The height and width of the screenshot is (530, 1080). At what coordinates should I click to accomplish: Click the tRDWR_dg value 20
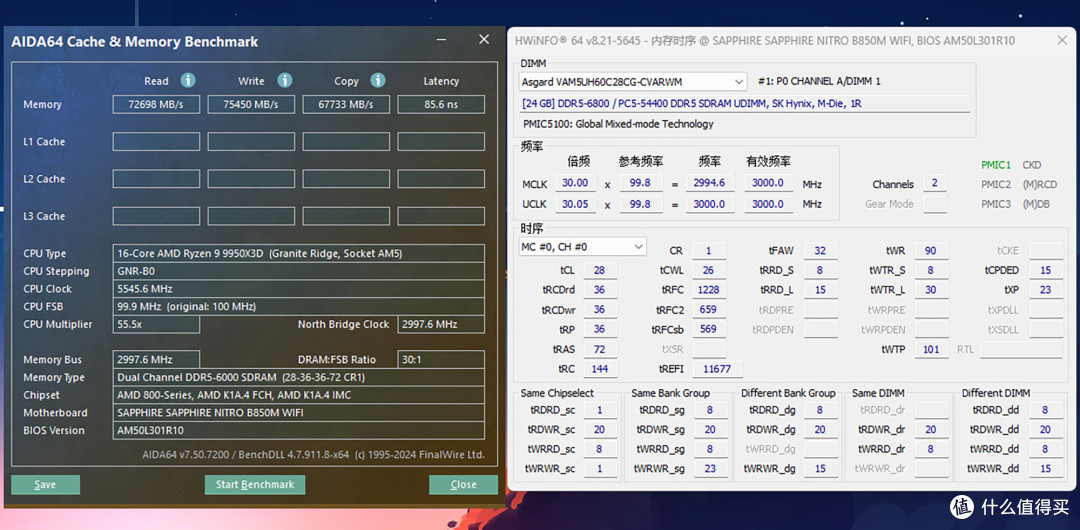pos(820,429)
